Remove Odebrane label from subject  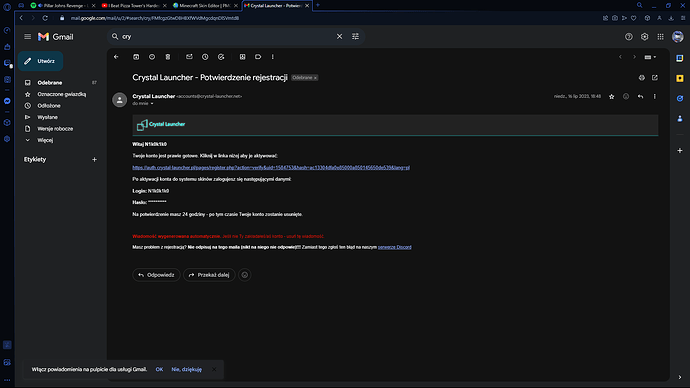[315, 78]
